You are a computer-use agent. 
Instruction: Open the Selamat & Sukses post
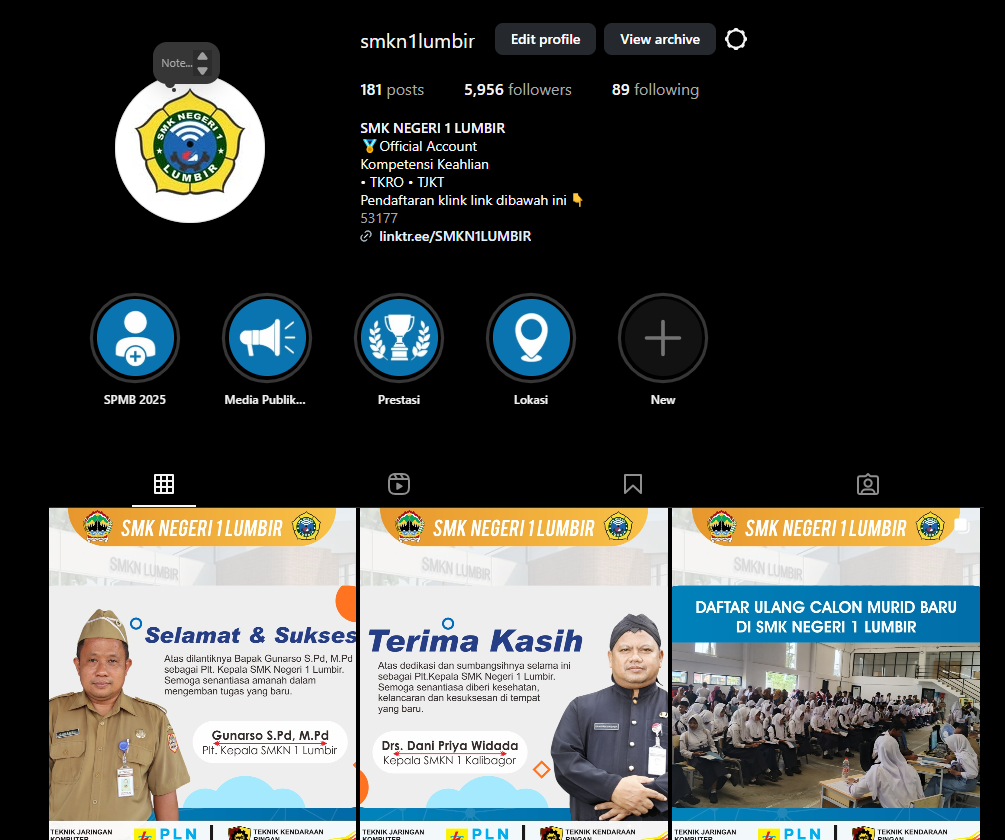(x=203, y=674)
